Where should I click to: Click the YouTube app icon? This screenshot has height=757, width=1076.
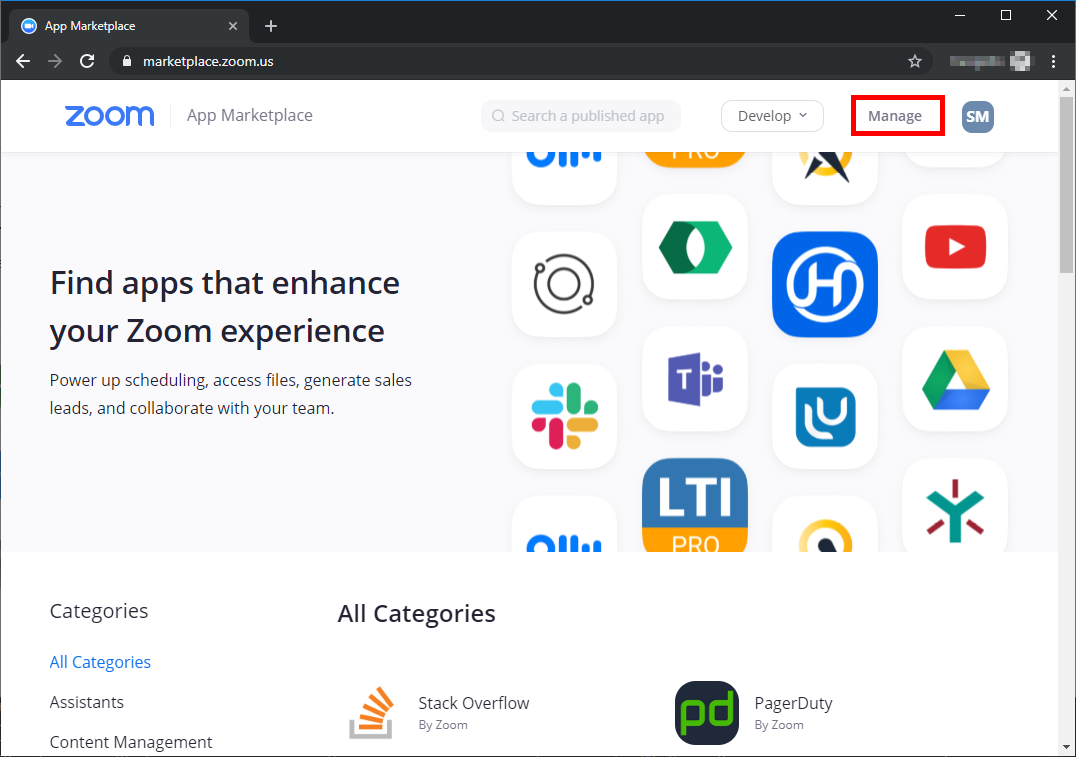point(955,246)
